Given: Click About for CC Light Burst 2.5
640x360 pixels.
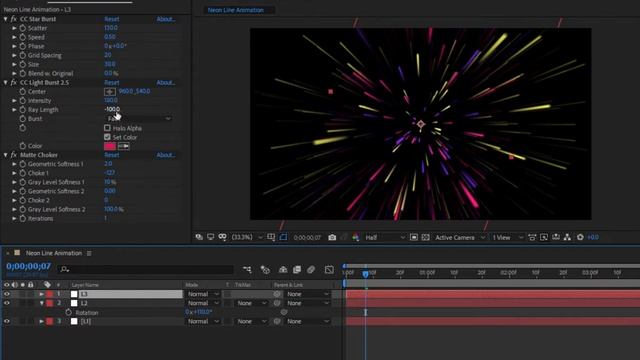Looking at the screenshot, I should coord(166,82).
